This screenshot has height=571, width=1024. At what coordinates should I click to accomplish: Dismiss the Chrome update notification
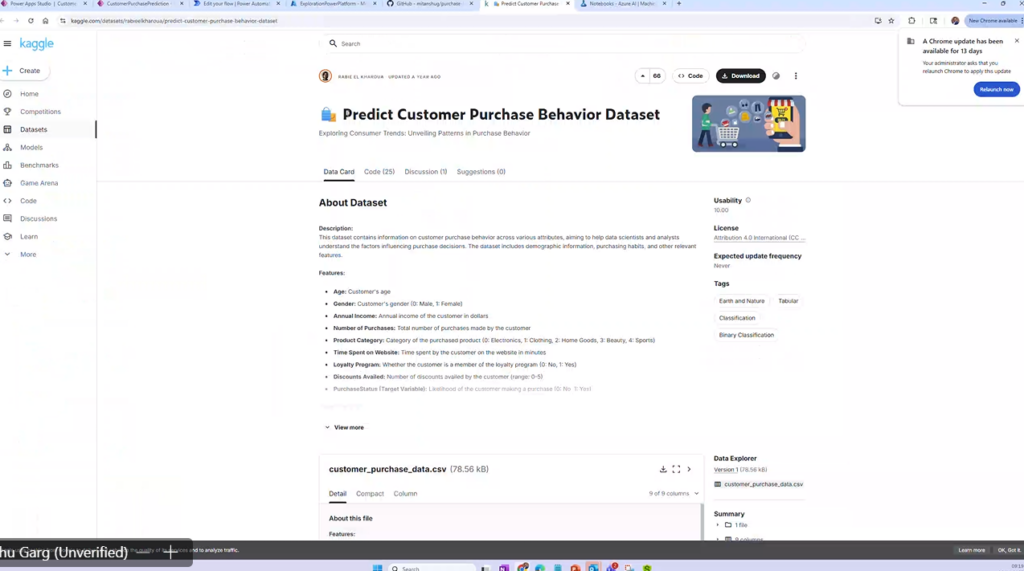click(1016, 41)
